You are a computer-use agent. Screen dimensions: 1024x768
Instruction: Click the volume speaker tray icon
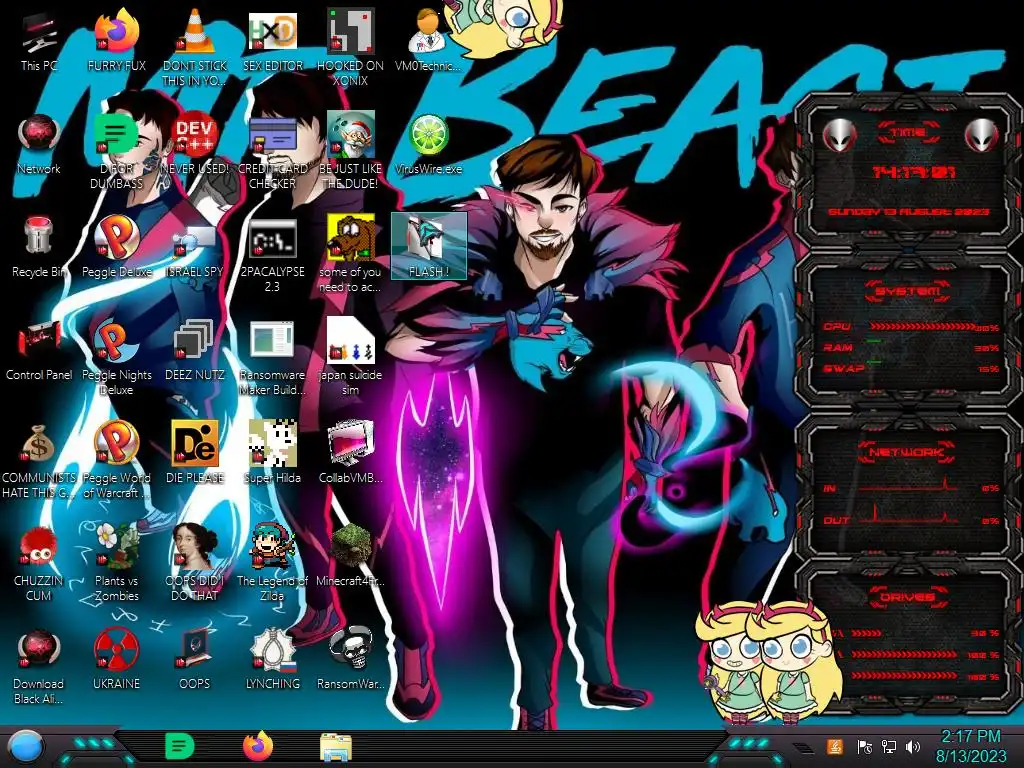(913, 746)
